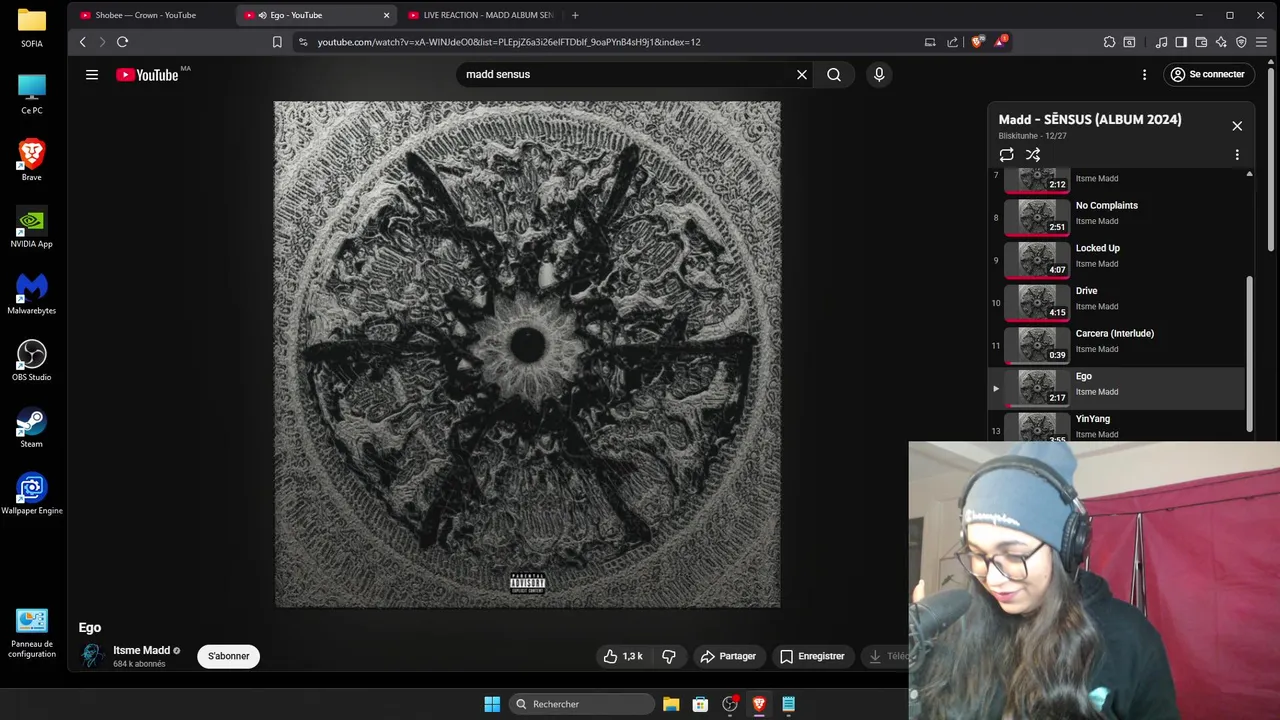The width and height of the screenshot is (1280, 720).
Task: Open the Brave Wallet icon
Action: pyautogui.click(x=1201, y=42)
